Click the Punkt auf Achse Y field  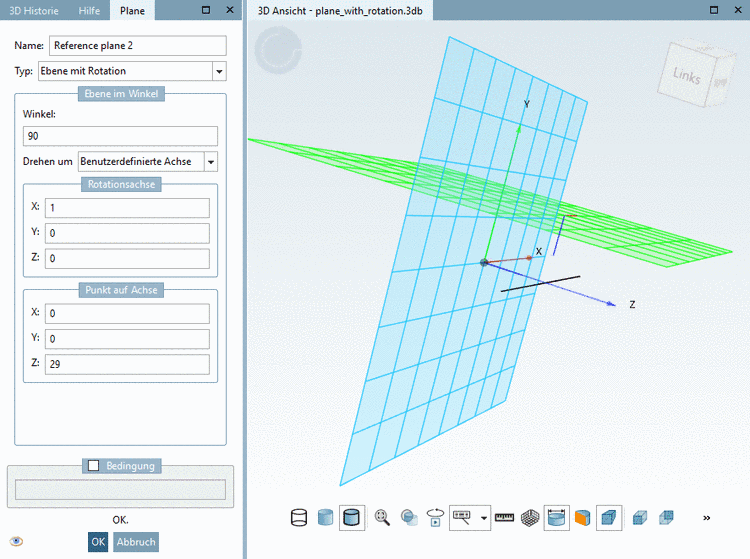[127, 339]
